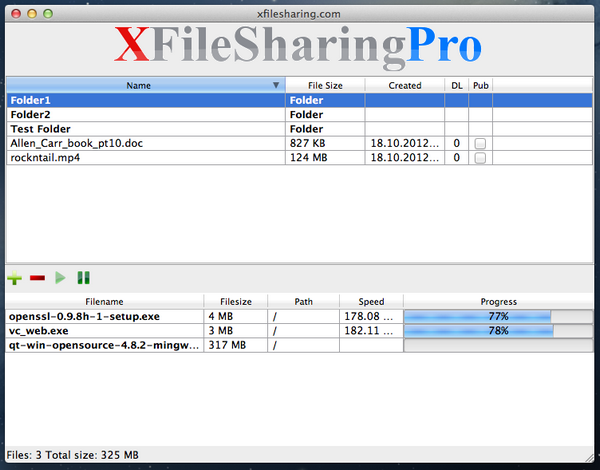Image resolution: width=600 pixels, height=470 pixels.
Task: Click the 77% progress bar for openssl
Action: 498,317
